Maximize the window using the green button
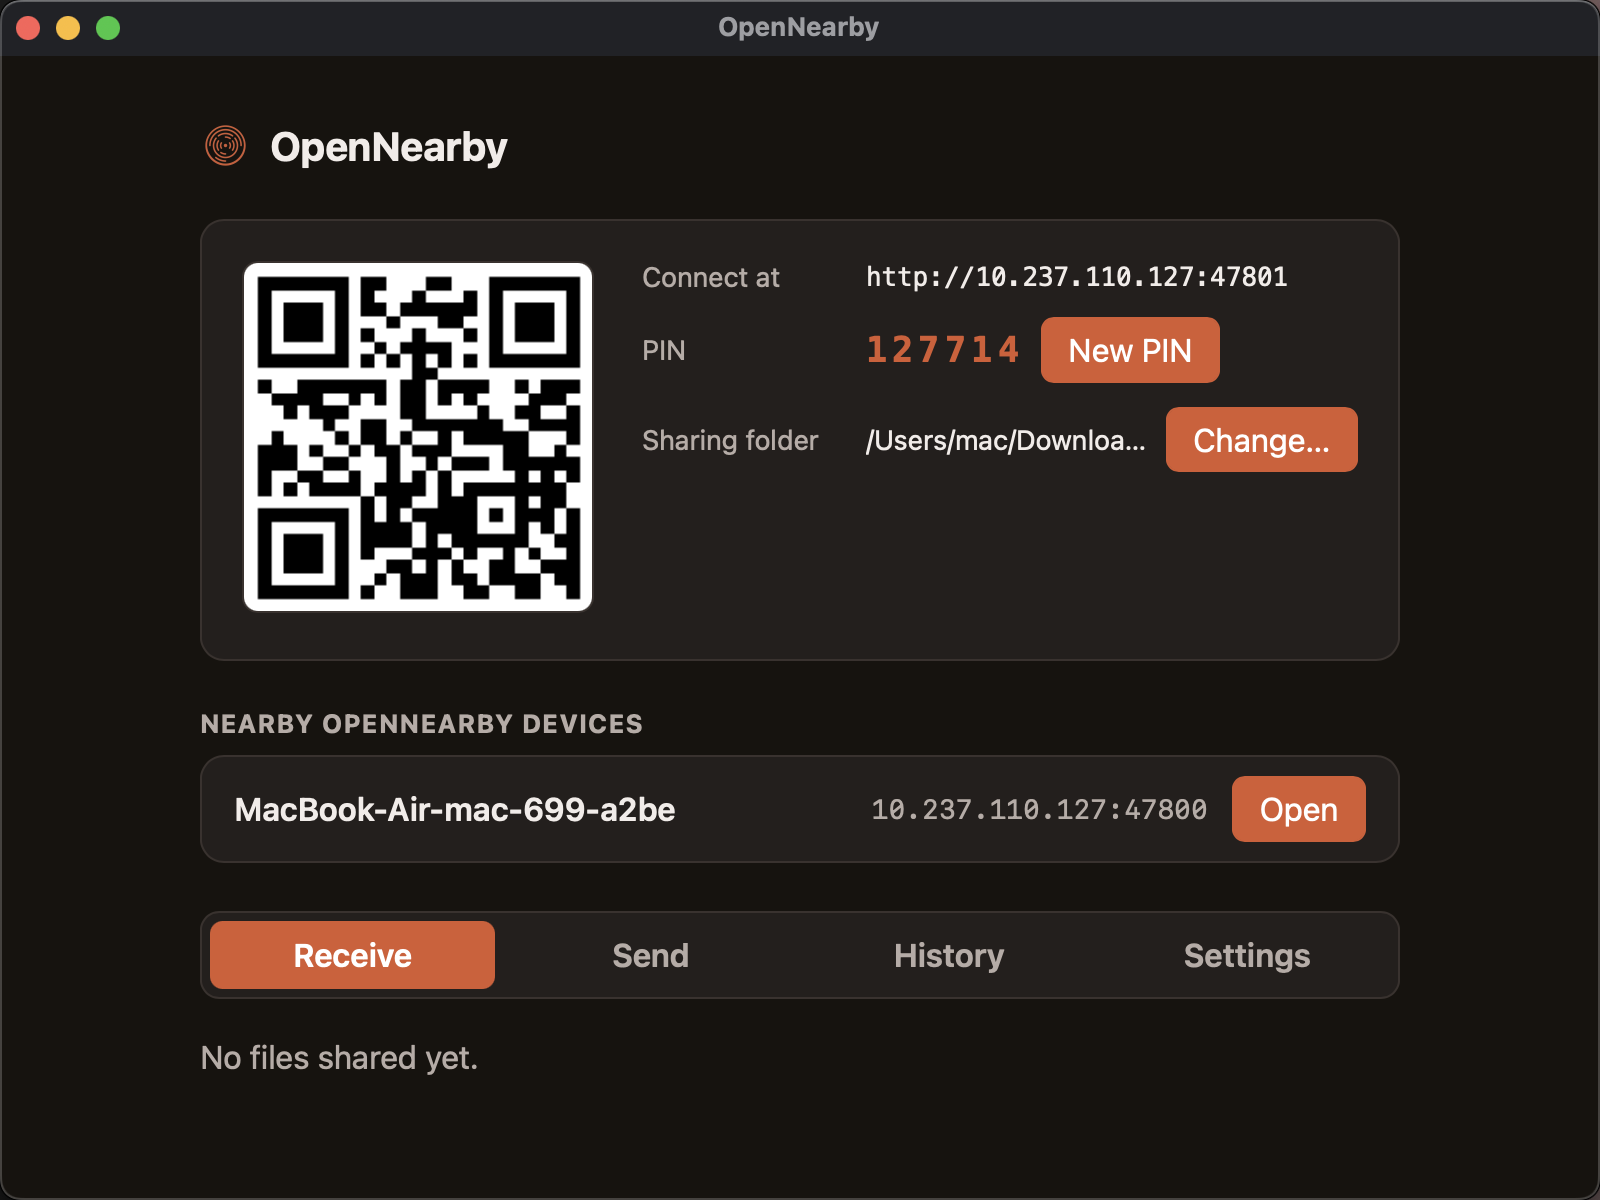1600x1200 pixels. (108, 28)
